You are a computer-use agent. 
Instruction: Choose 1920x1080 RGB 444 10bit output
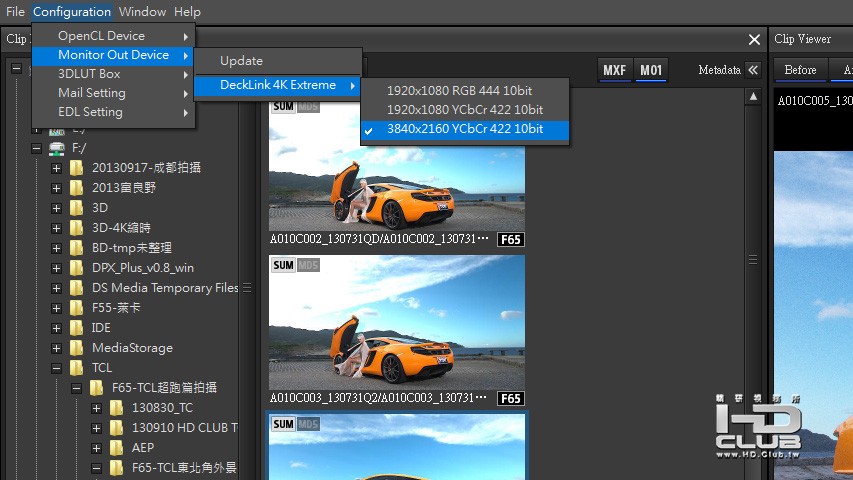point(465,90)
